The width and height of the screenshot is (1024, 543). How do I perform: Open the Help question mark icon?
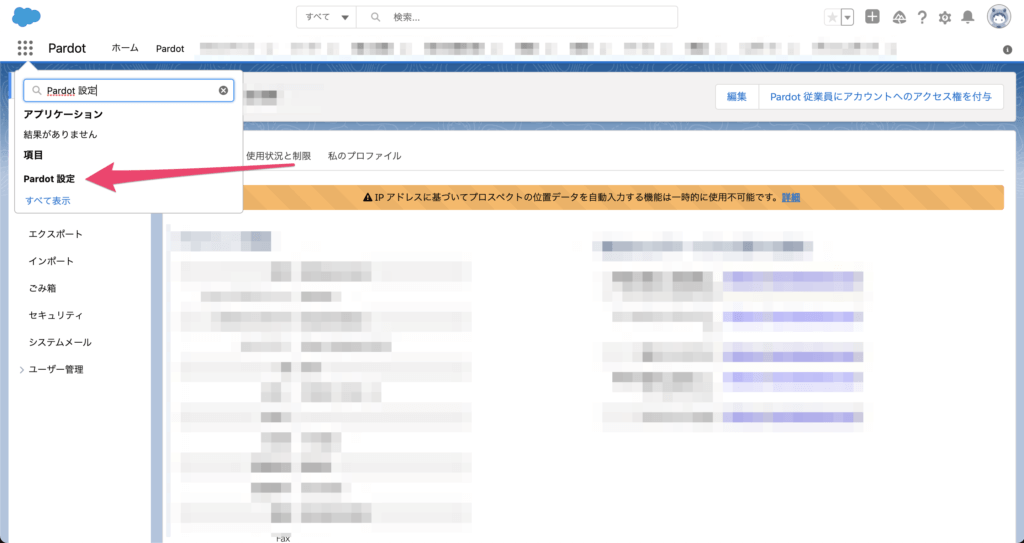tap(922, 18)
